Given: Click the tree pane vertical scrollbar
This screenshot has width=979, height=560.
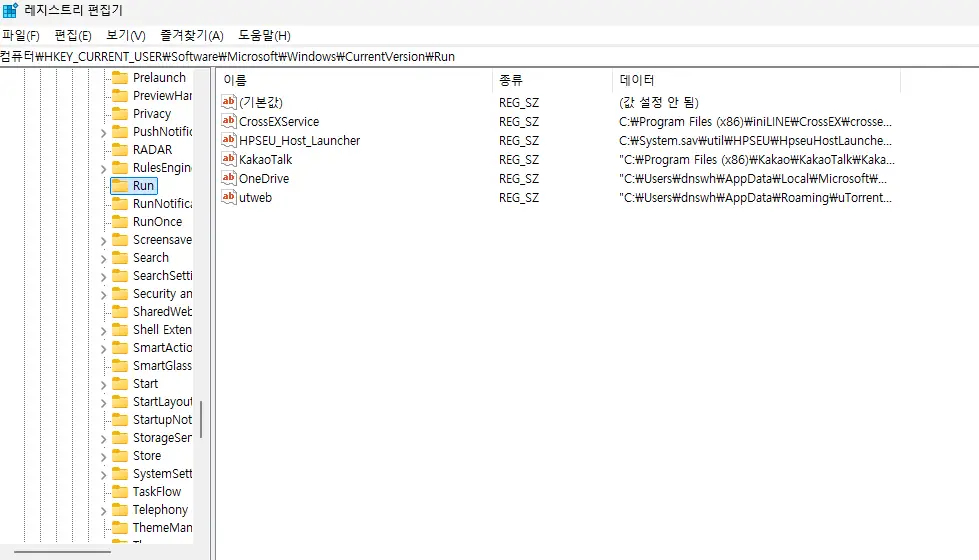Looking at the screenshot, I should coord(201,419).
